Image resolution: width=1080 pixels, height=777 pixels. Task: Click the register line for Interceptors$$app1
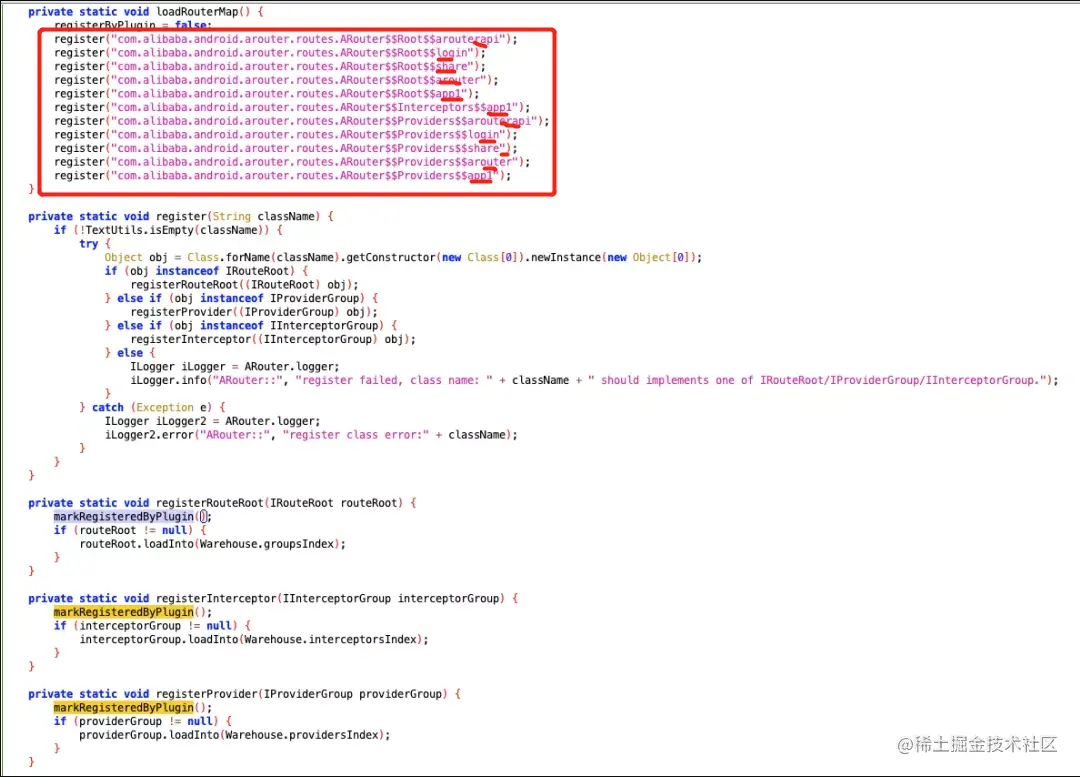point(292,107)
